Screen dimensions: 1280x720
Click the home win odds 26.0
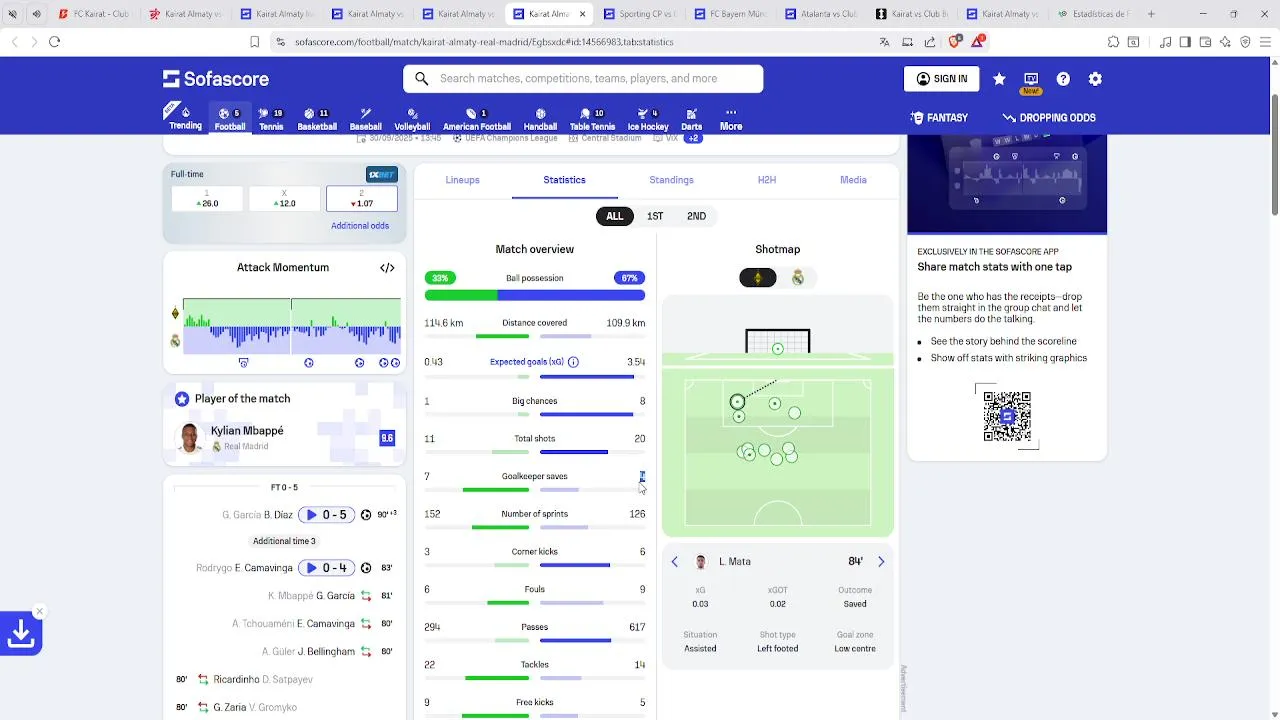pyautogui.click(x=208, y=199)
